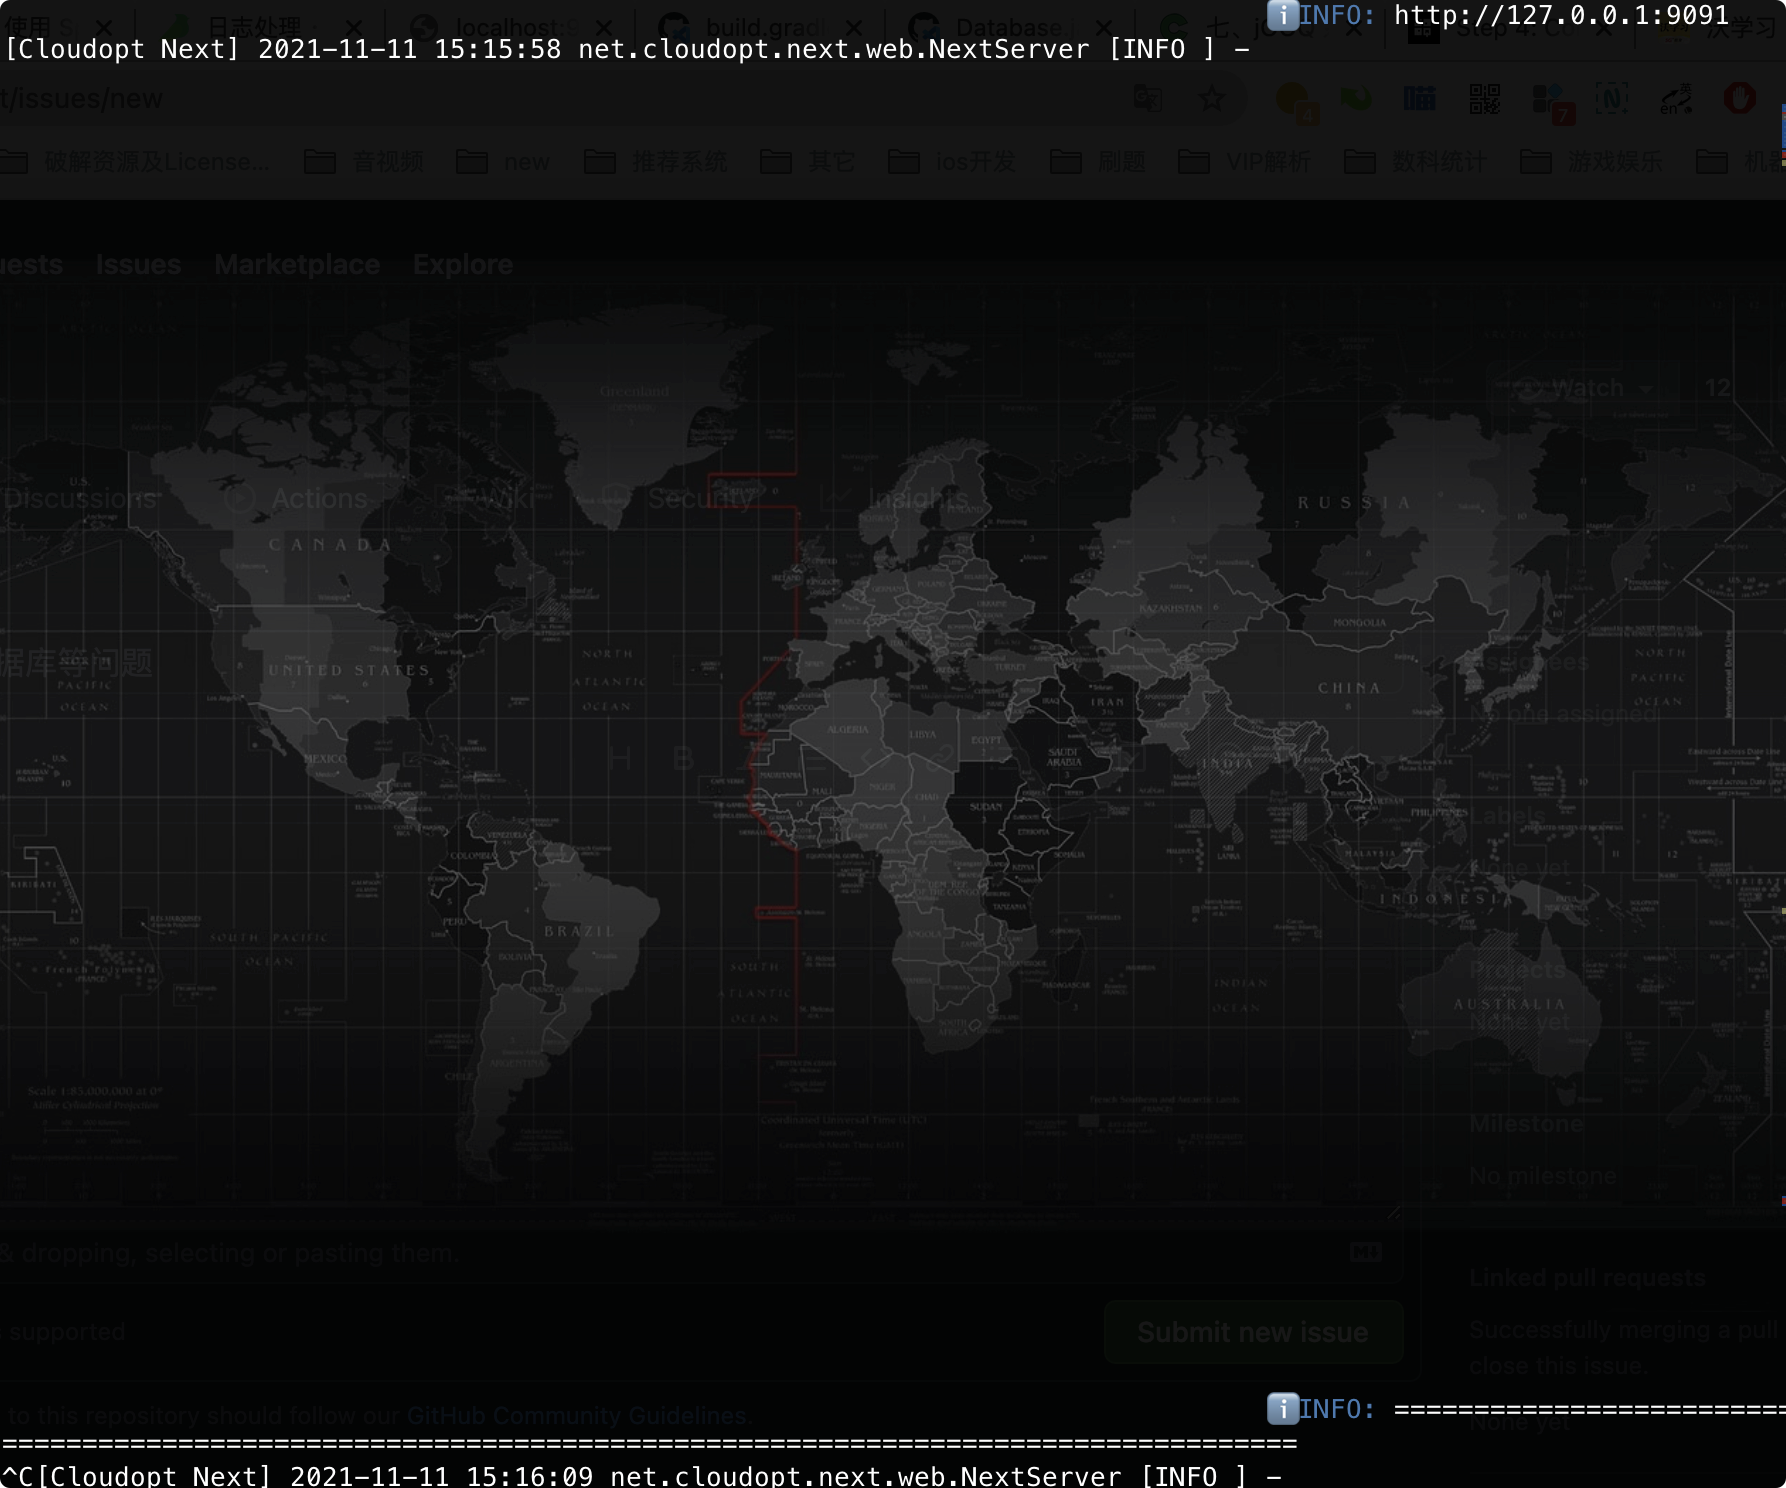
Task: Open the 音视频 bookmark folder
Action: (x=364, y=161)
